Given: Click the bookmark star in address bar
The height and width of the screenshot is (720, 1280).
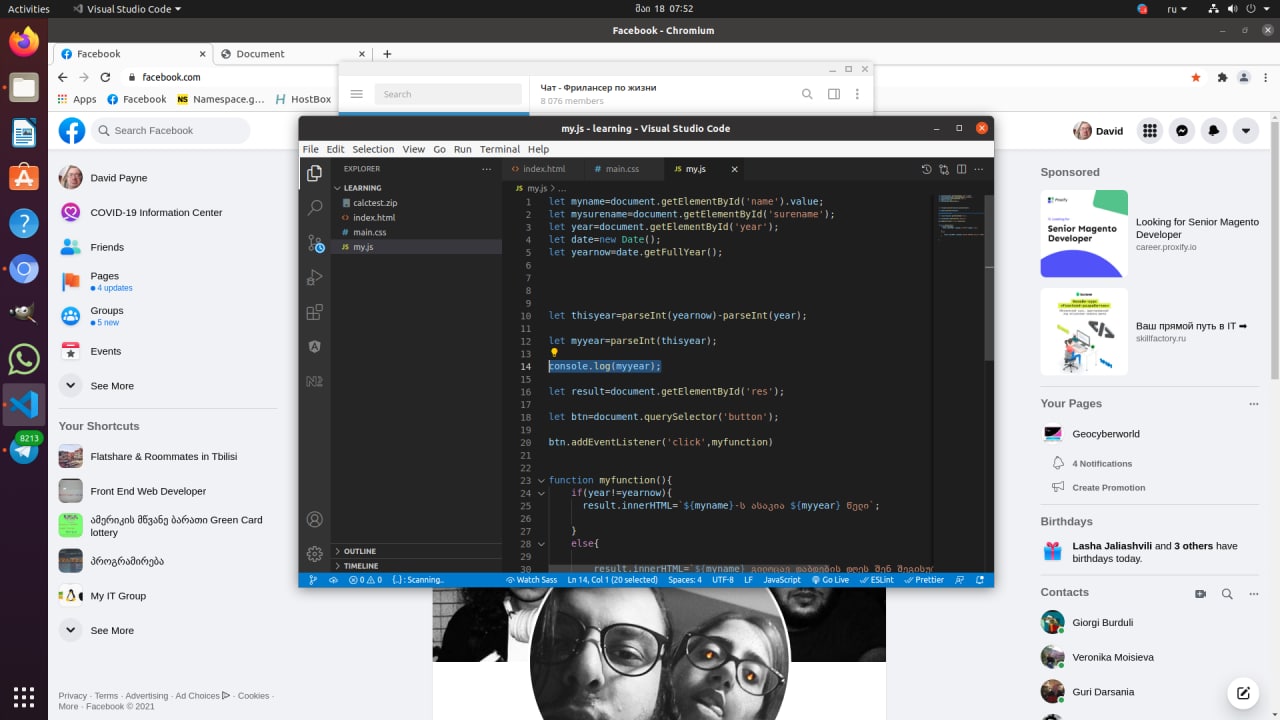Looking at the screenshot, I should (x=1195, y=77).
